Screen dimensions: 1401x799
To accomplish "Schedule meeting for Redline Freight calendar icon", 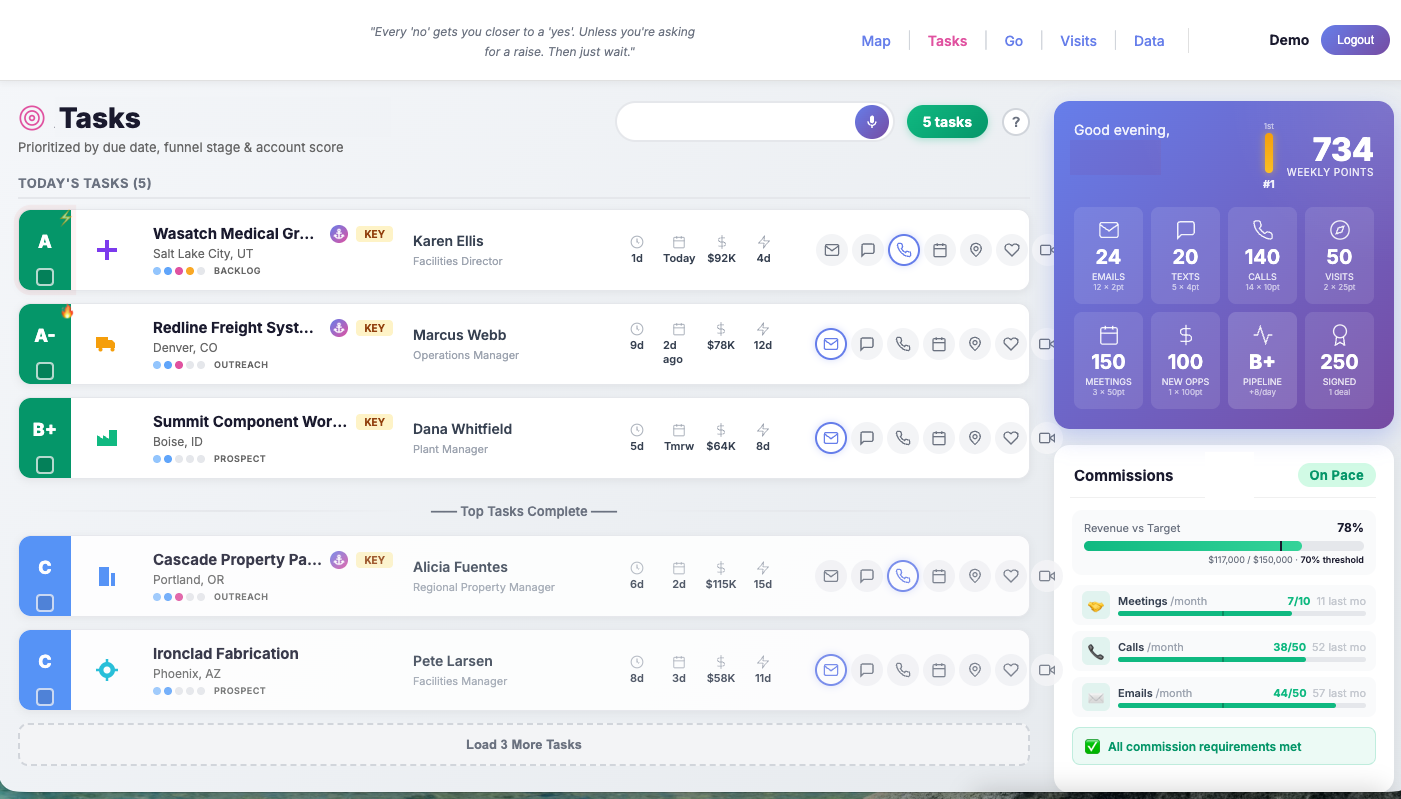I will pyautogui.click(x=939, y=344).
